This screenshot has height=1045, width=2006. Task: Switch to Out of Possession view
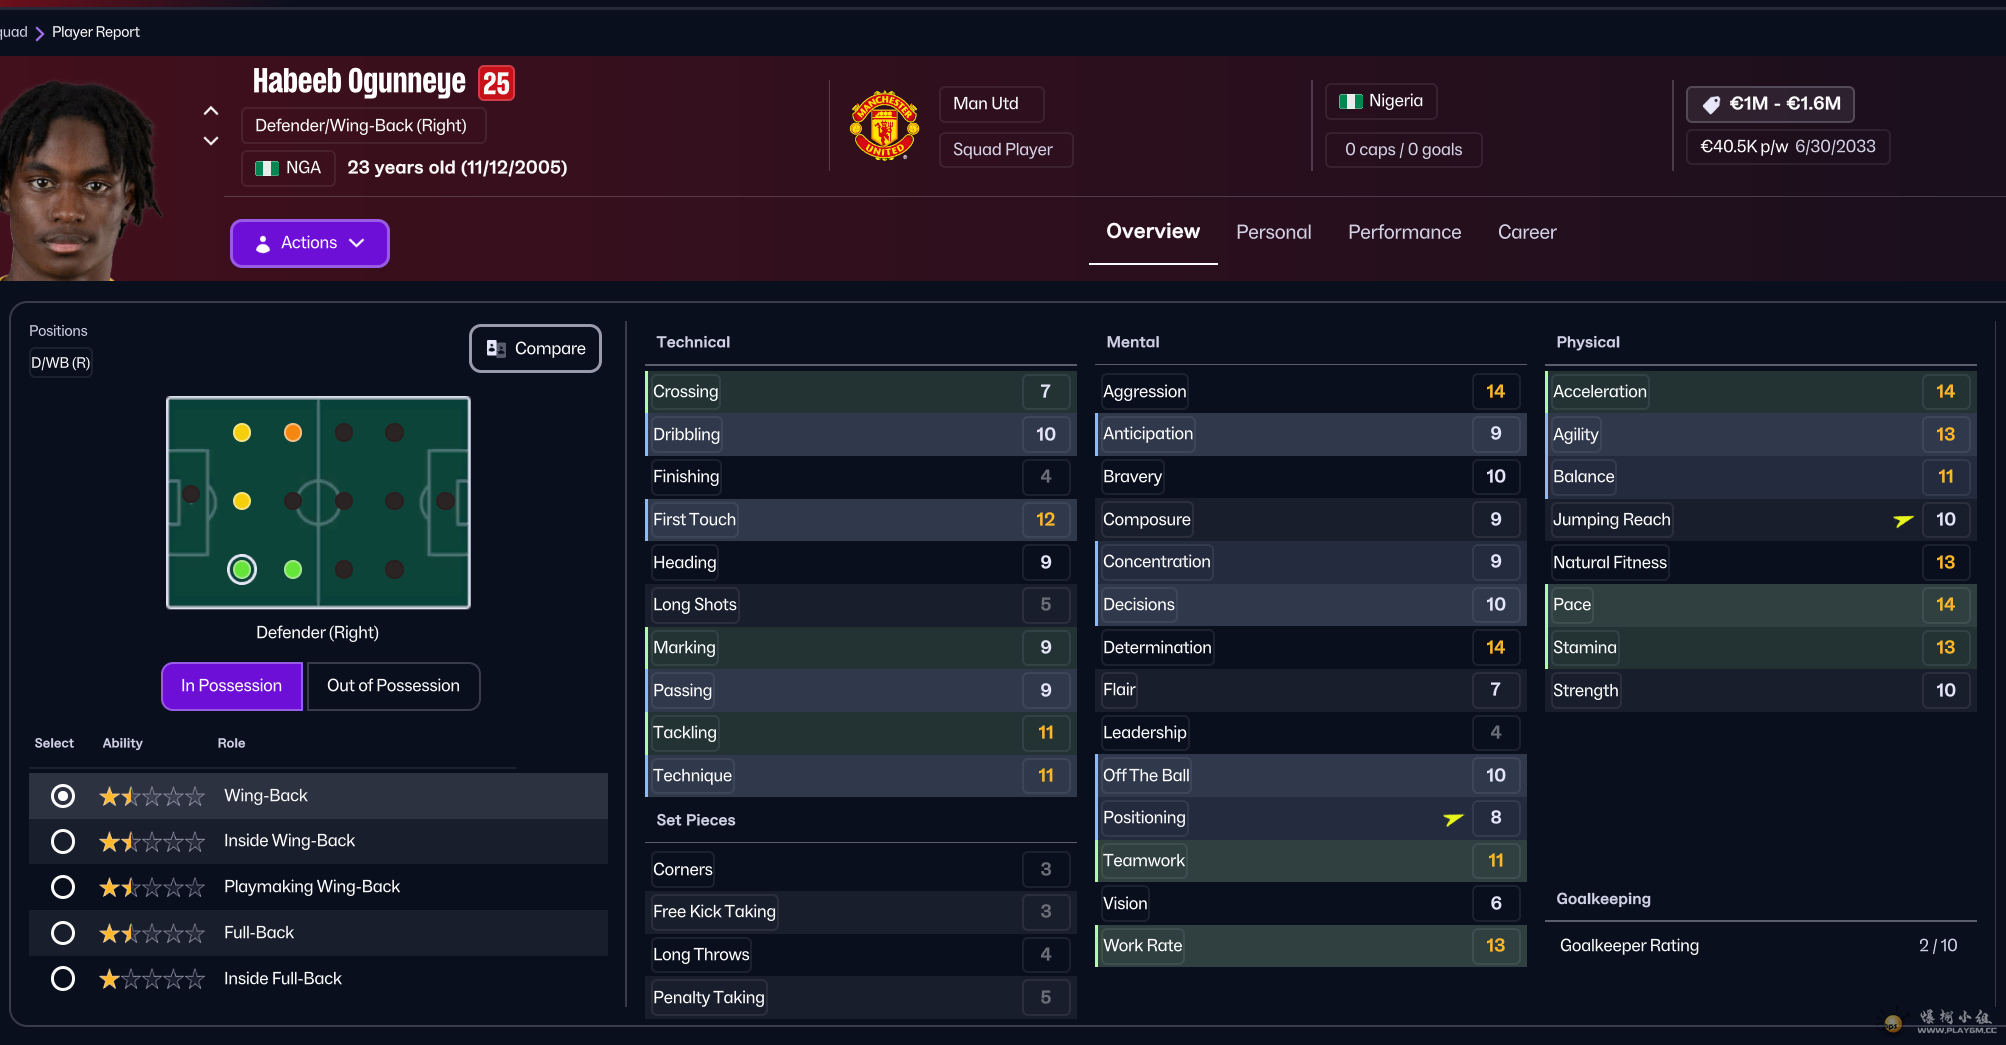click(x=393, y=686)
